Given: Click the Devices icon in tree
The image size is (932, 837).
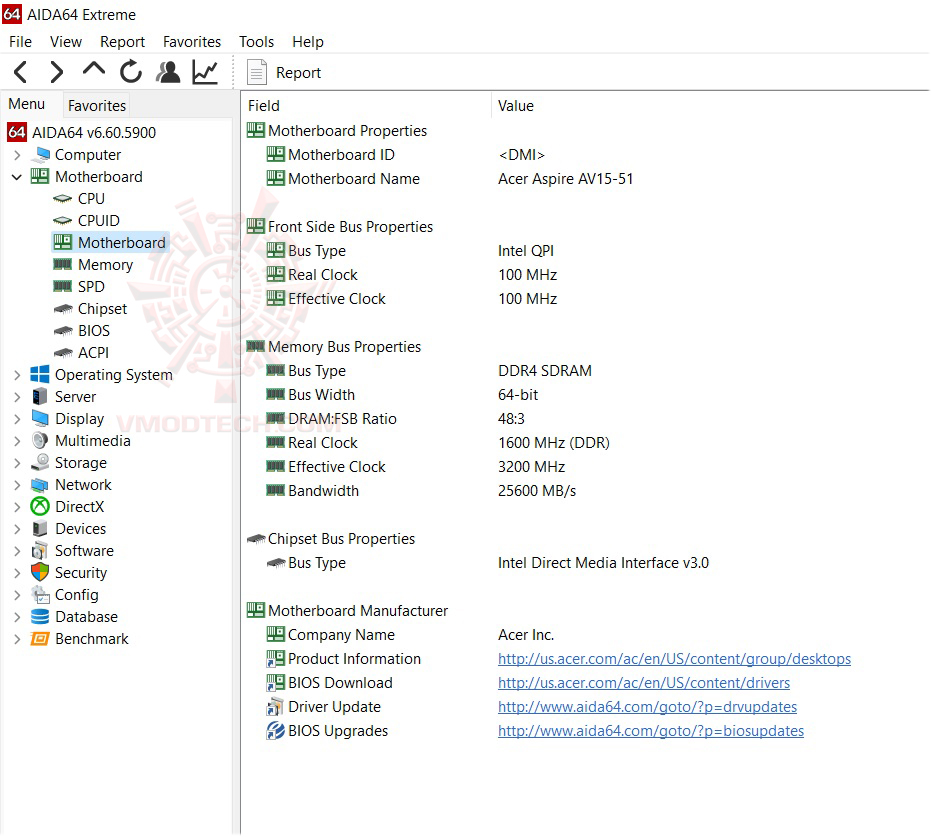Looking at the screenshot, I should click(40, 528).
